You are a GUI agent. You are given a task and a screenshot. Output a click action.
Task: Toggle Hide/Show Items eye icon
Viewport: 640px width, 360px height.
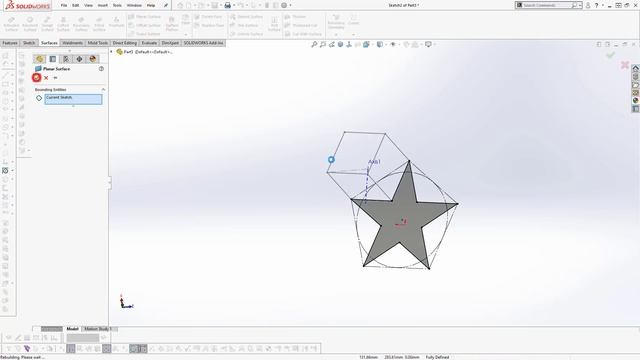click(393, 44)
